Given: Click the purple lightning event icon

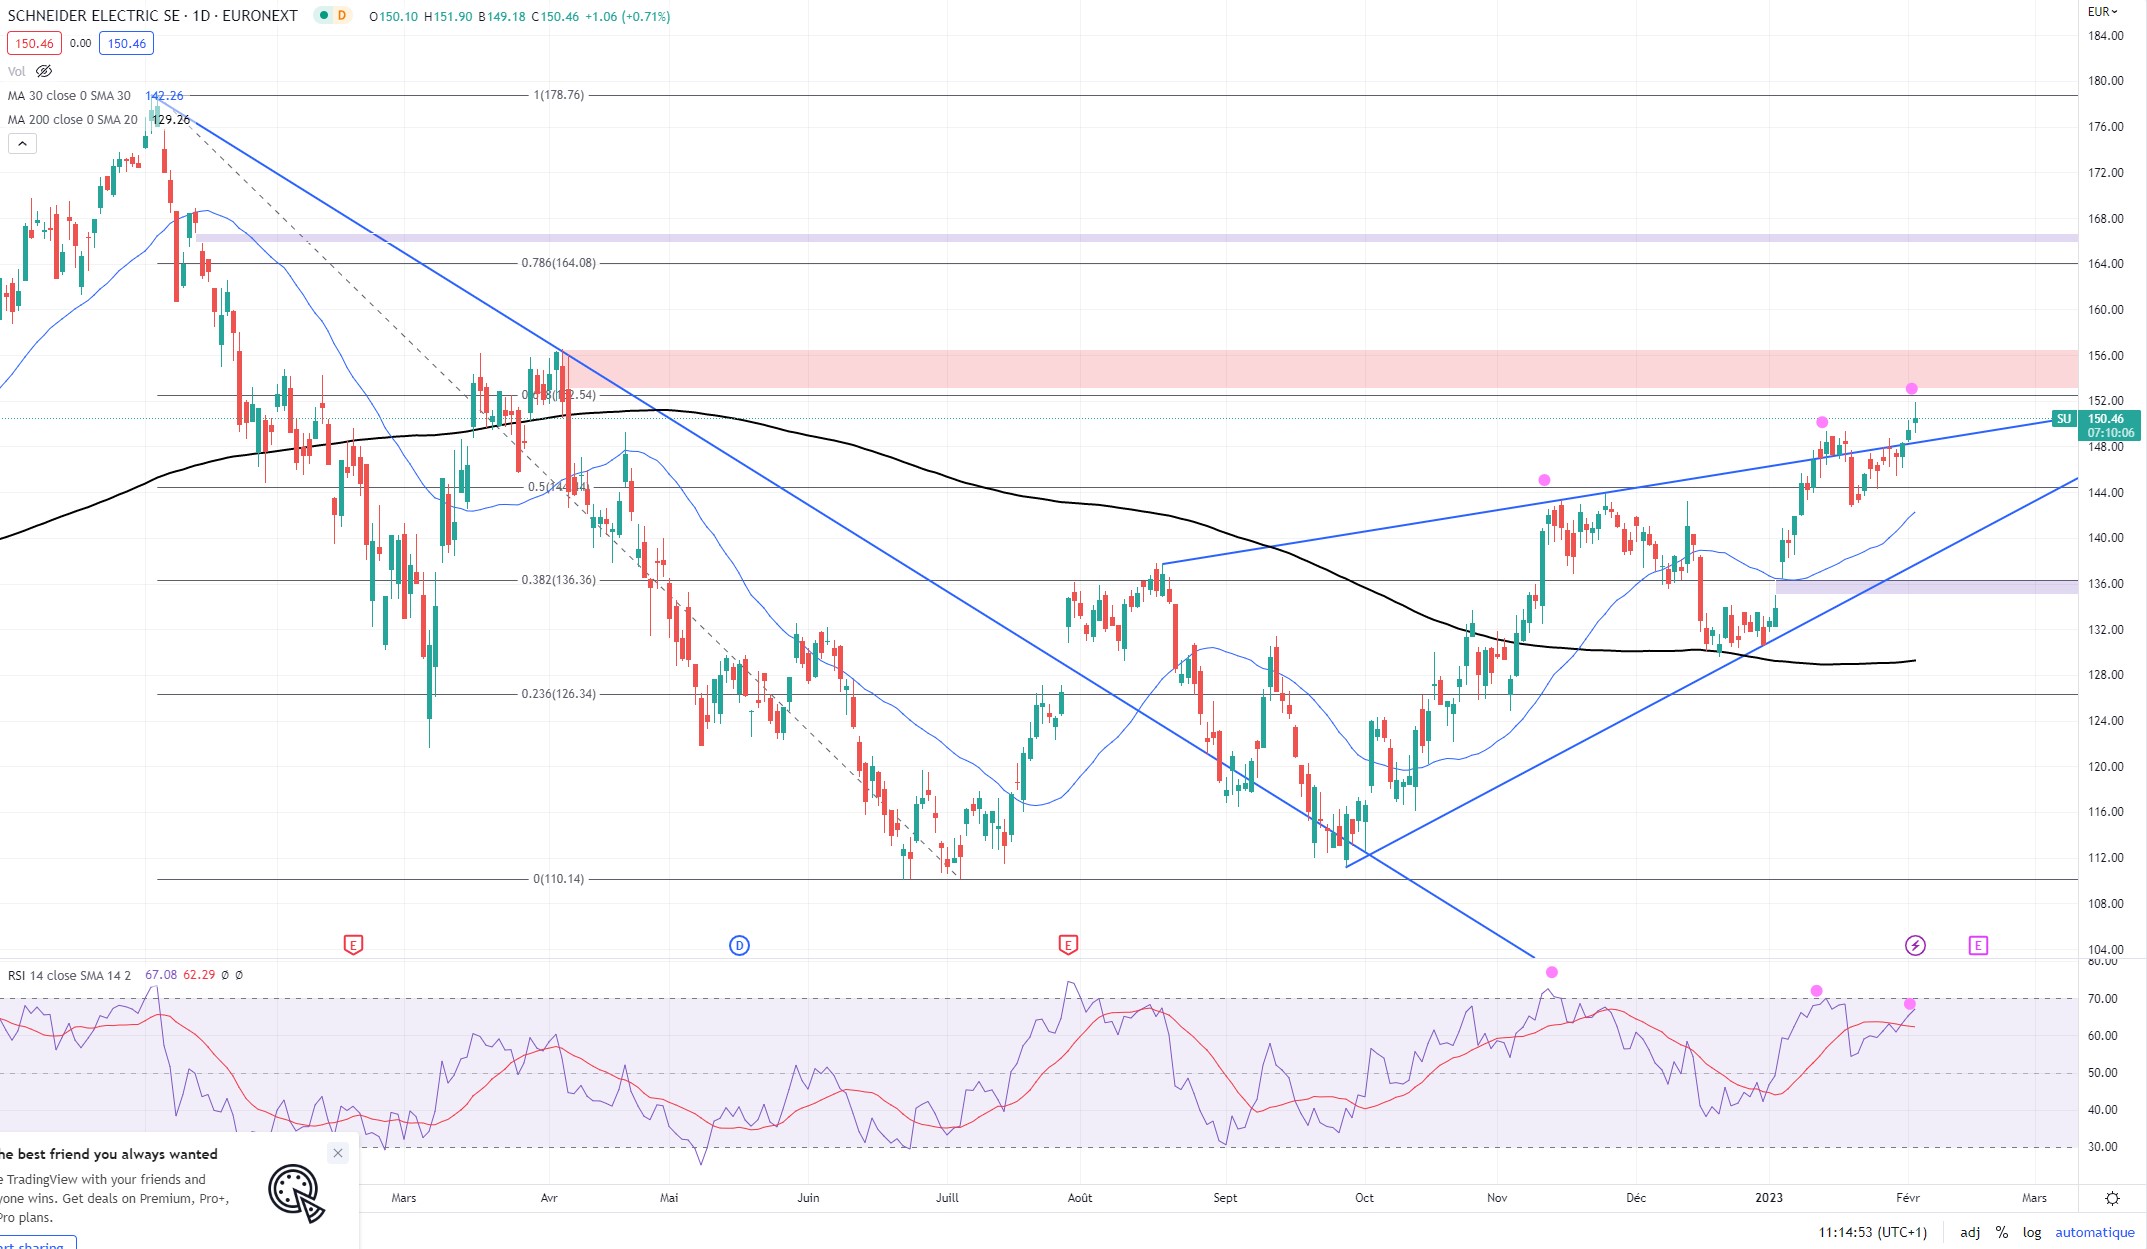Looking at the screenshot, I should tap(1914, 945).
